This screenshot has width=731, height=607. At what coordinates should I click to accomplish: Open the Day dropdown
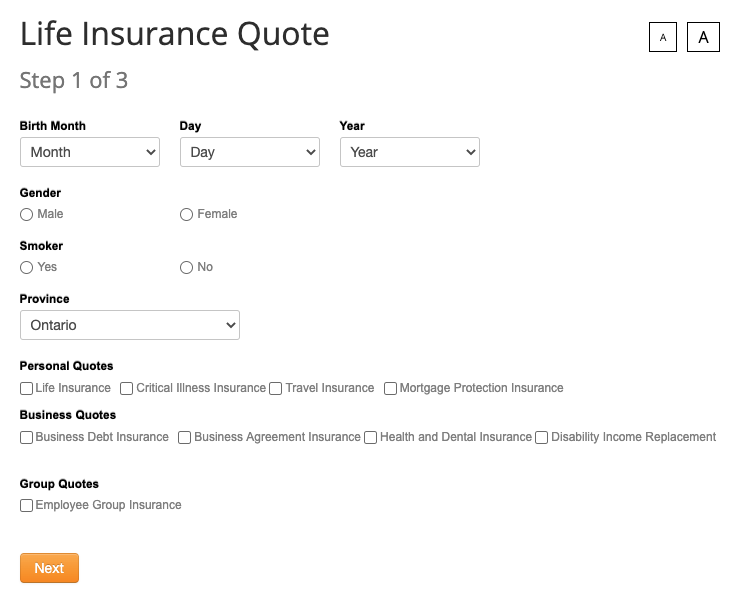(250, 152)
